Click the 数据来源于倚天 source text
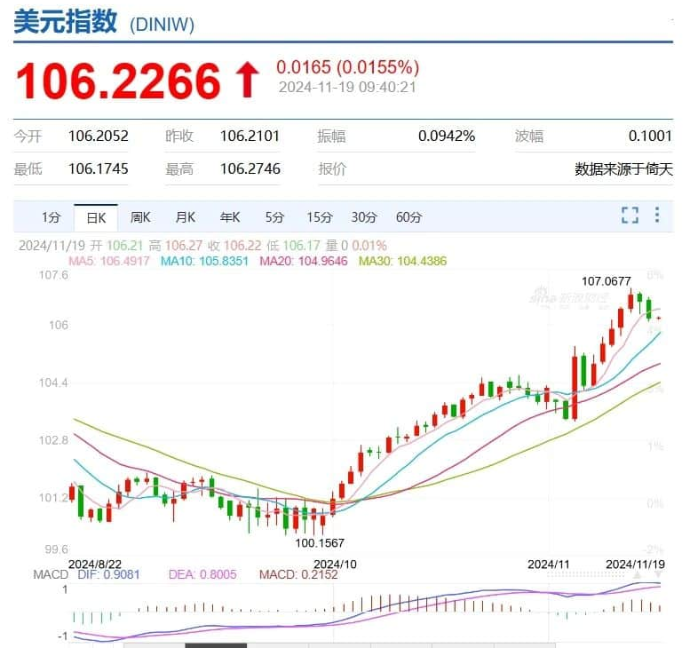Screen dimensions: 685x661 pos(622,169)
